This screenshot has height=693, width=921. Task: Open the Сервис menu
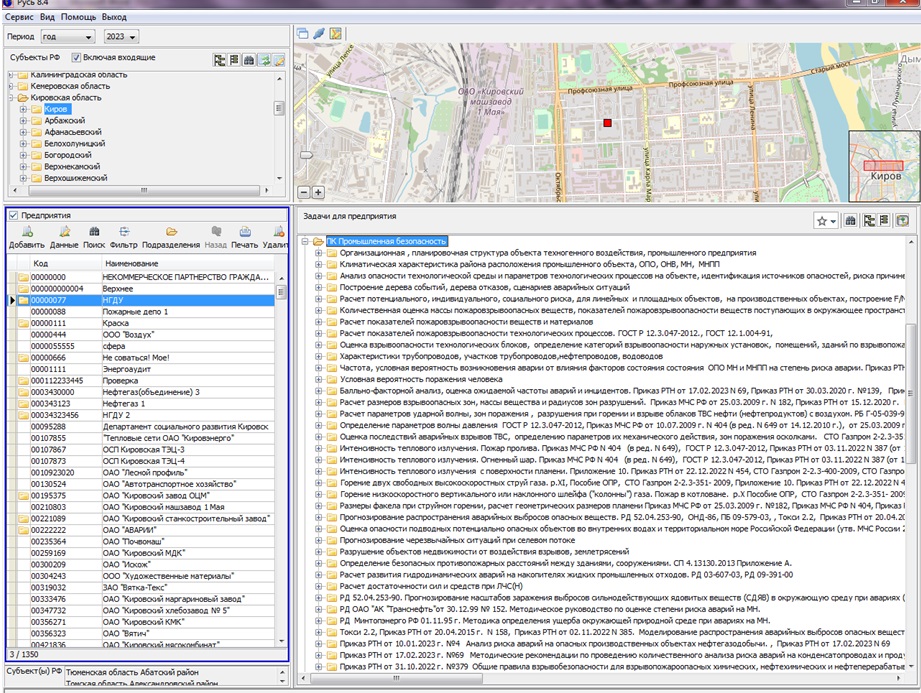pyautogui.click(x=19, y=18)
